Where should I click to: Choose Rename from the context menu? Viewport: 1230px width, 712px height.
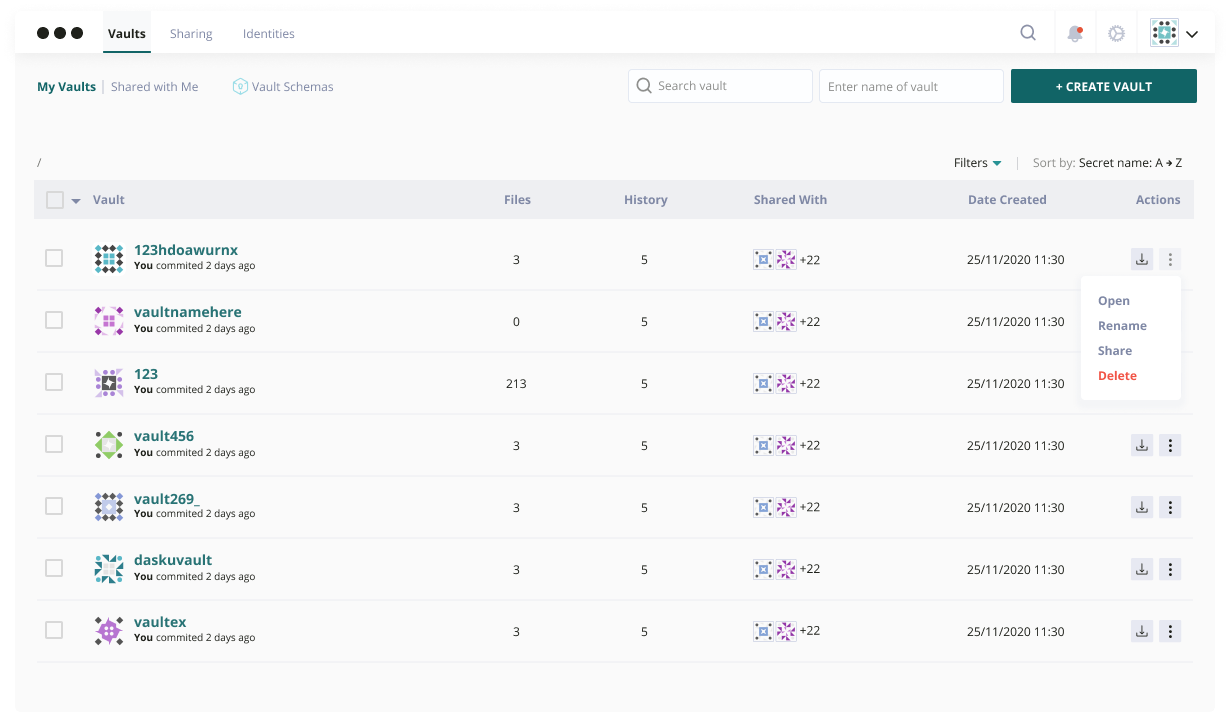1122,326
